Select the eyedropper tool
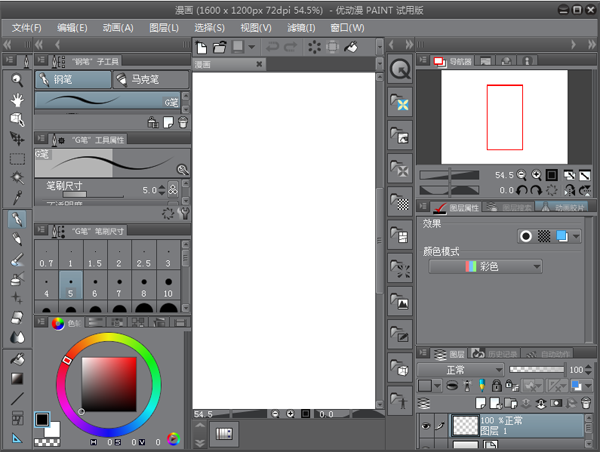This screenshot has width=600, height=452. (17, 198)
